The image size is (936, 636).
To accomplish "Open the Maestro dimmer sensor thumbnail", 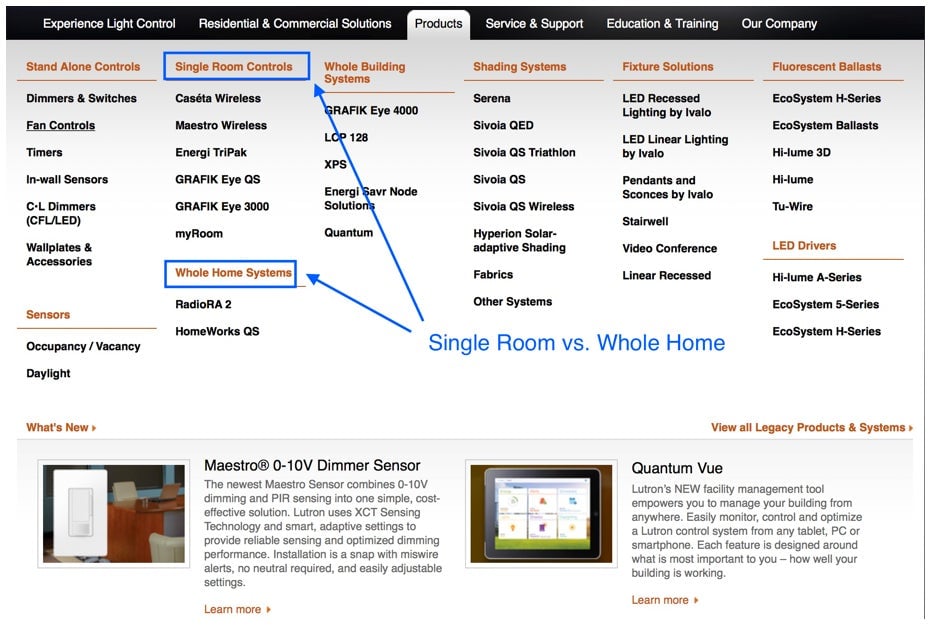I will [x=113, y=514].
